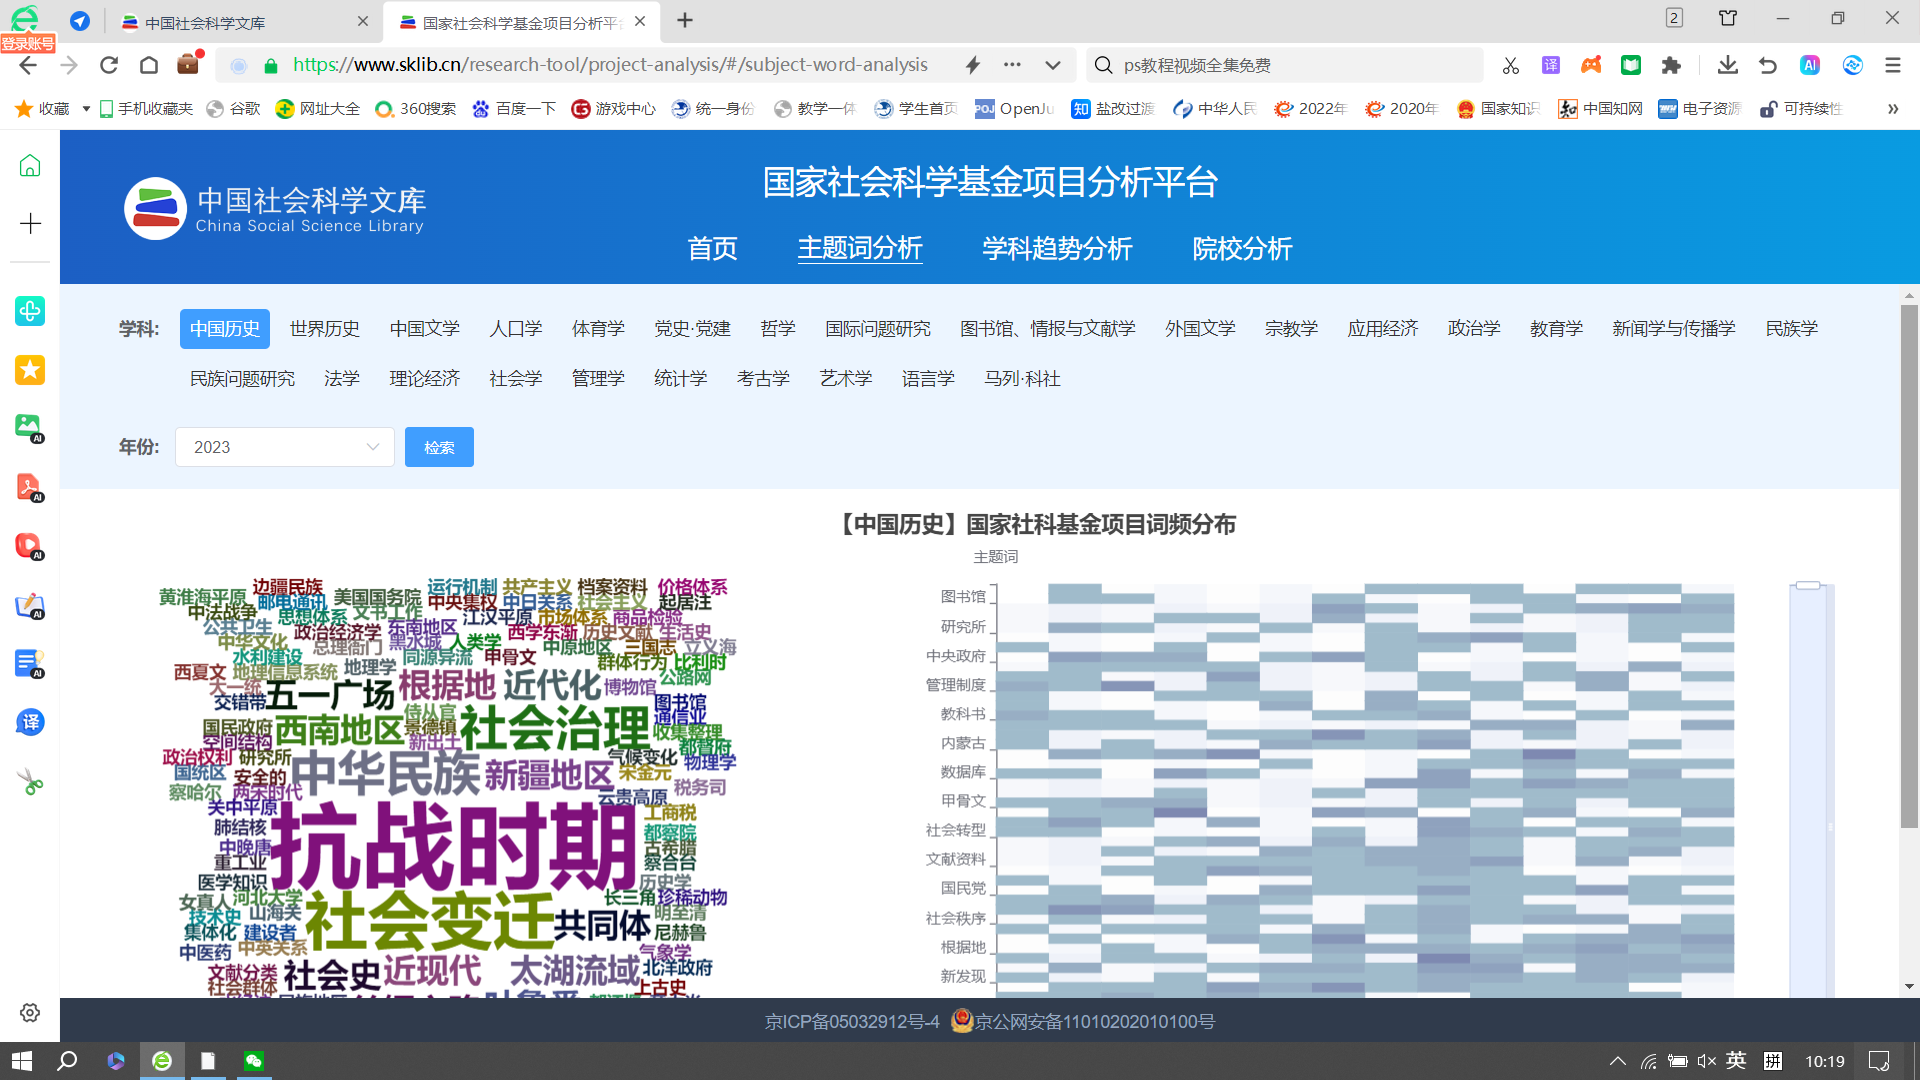
Task: Open the 中国知网 bookmark
Action: (x=1600, y=109)
